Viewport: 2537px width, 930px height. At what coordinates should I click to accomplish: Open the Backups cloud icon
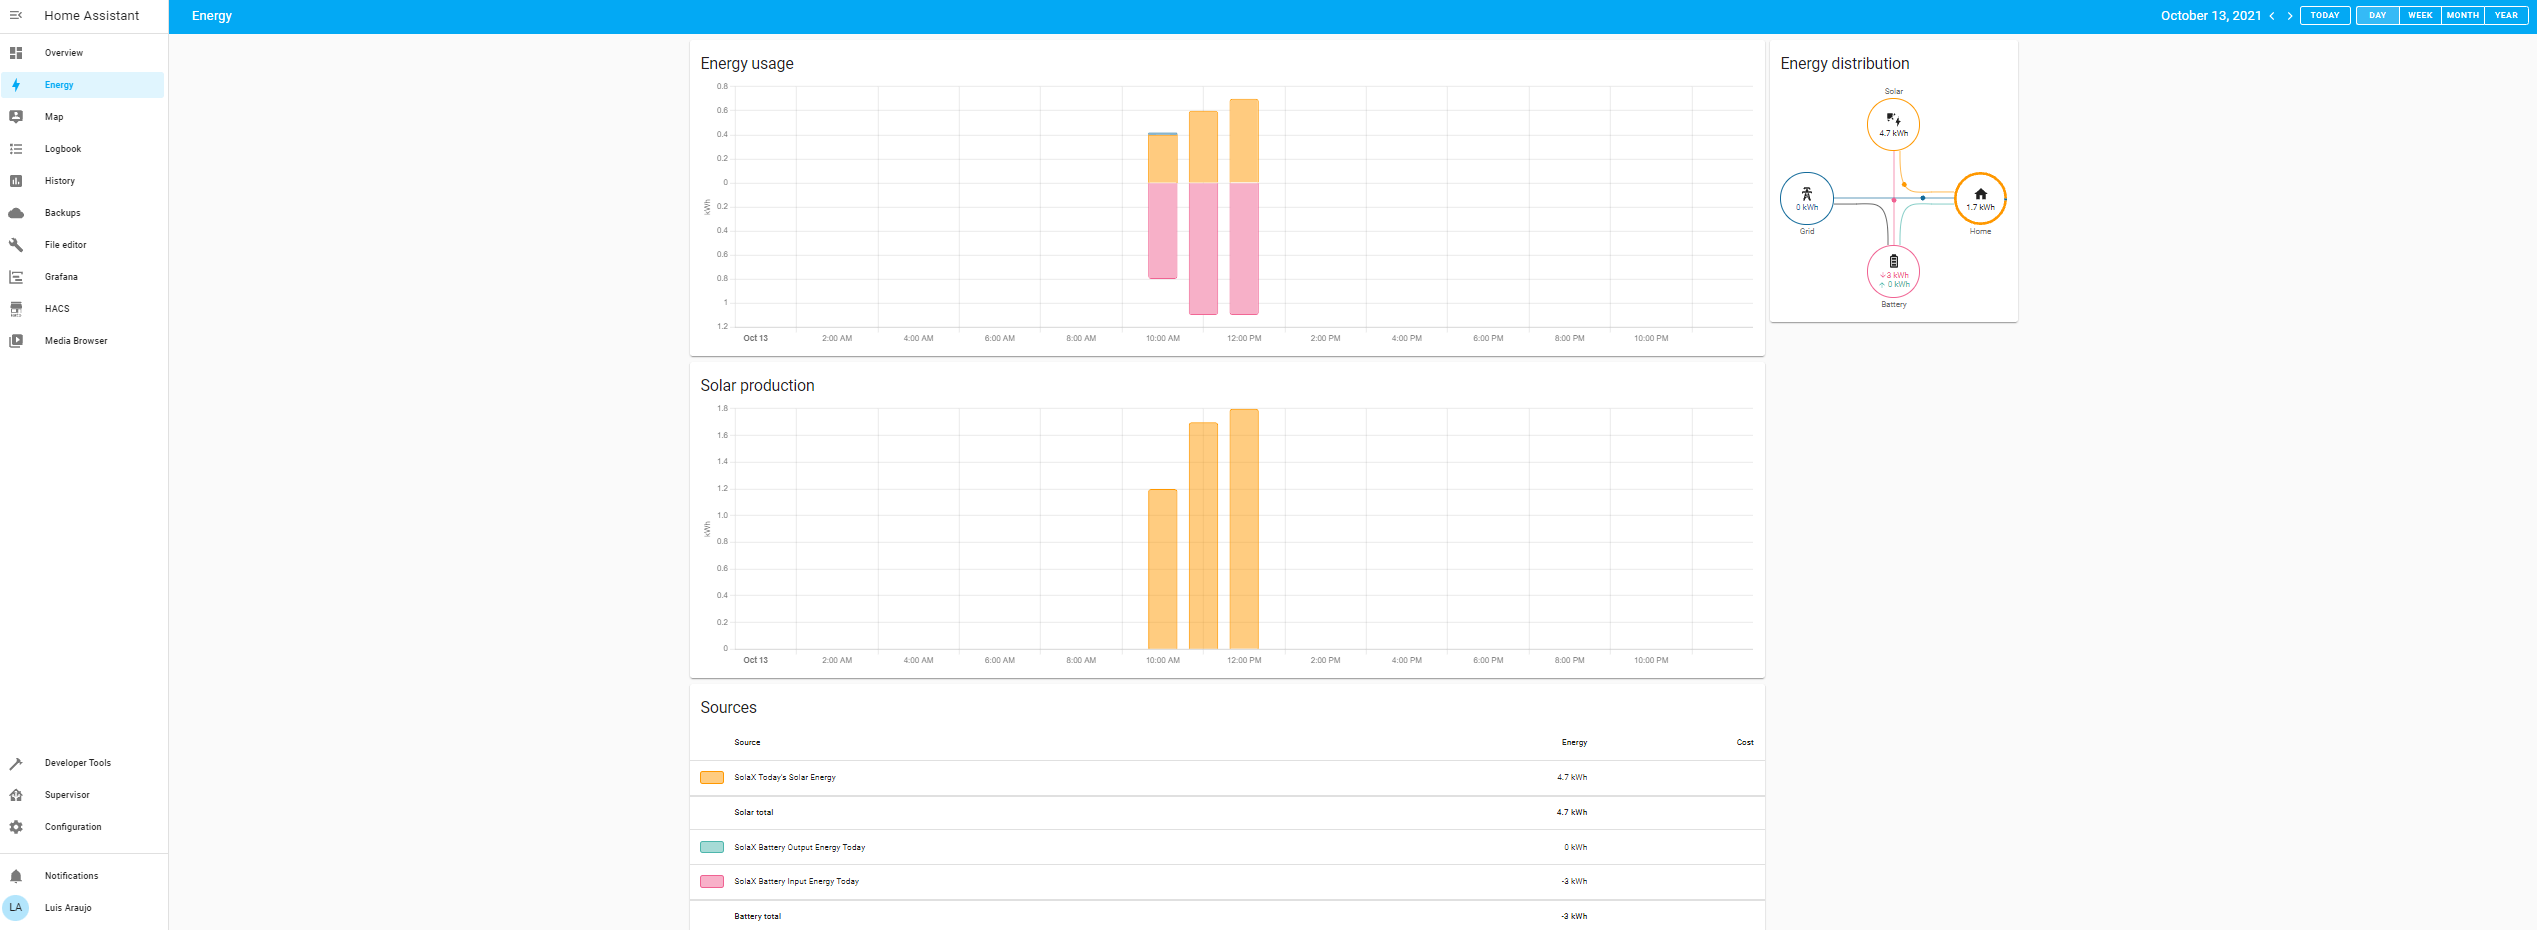(x=16, y=213)
